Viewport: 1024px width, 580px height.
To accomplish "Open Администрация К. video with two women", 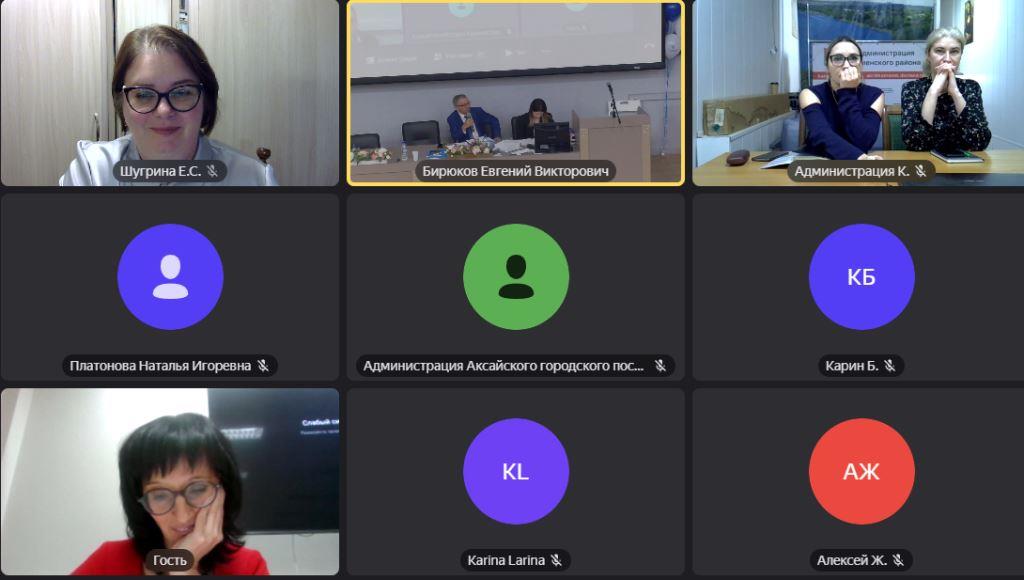I will 858,93.
